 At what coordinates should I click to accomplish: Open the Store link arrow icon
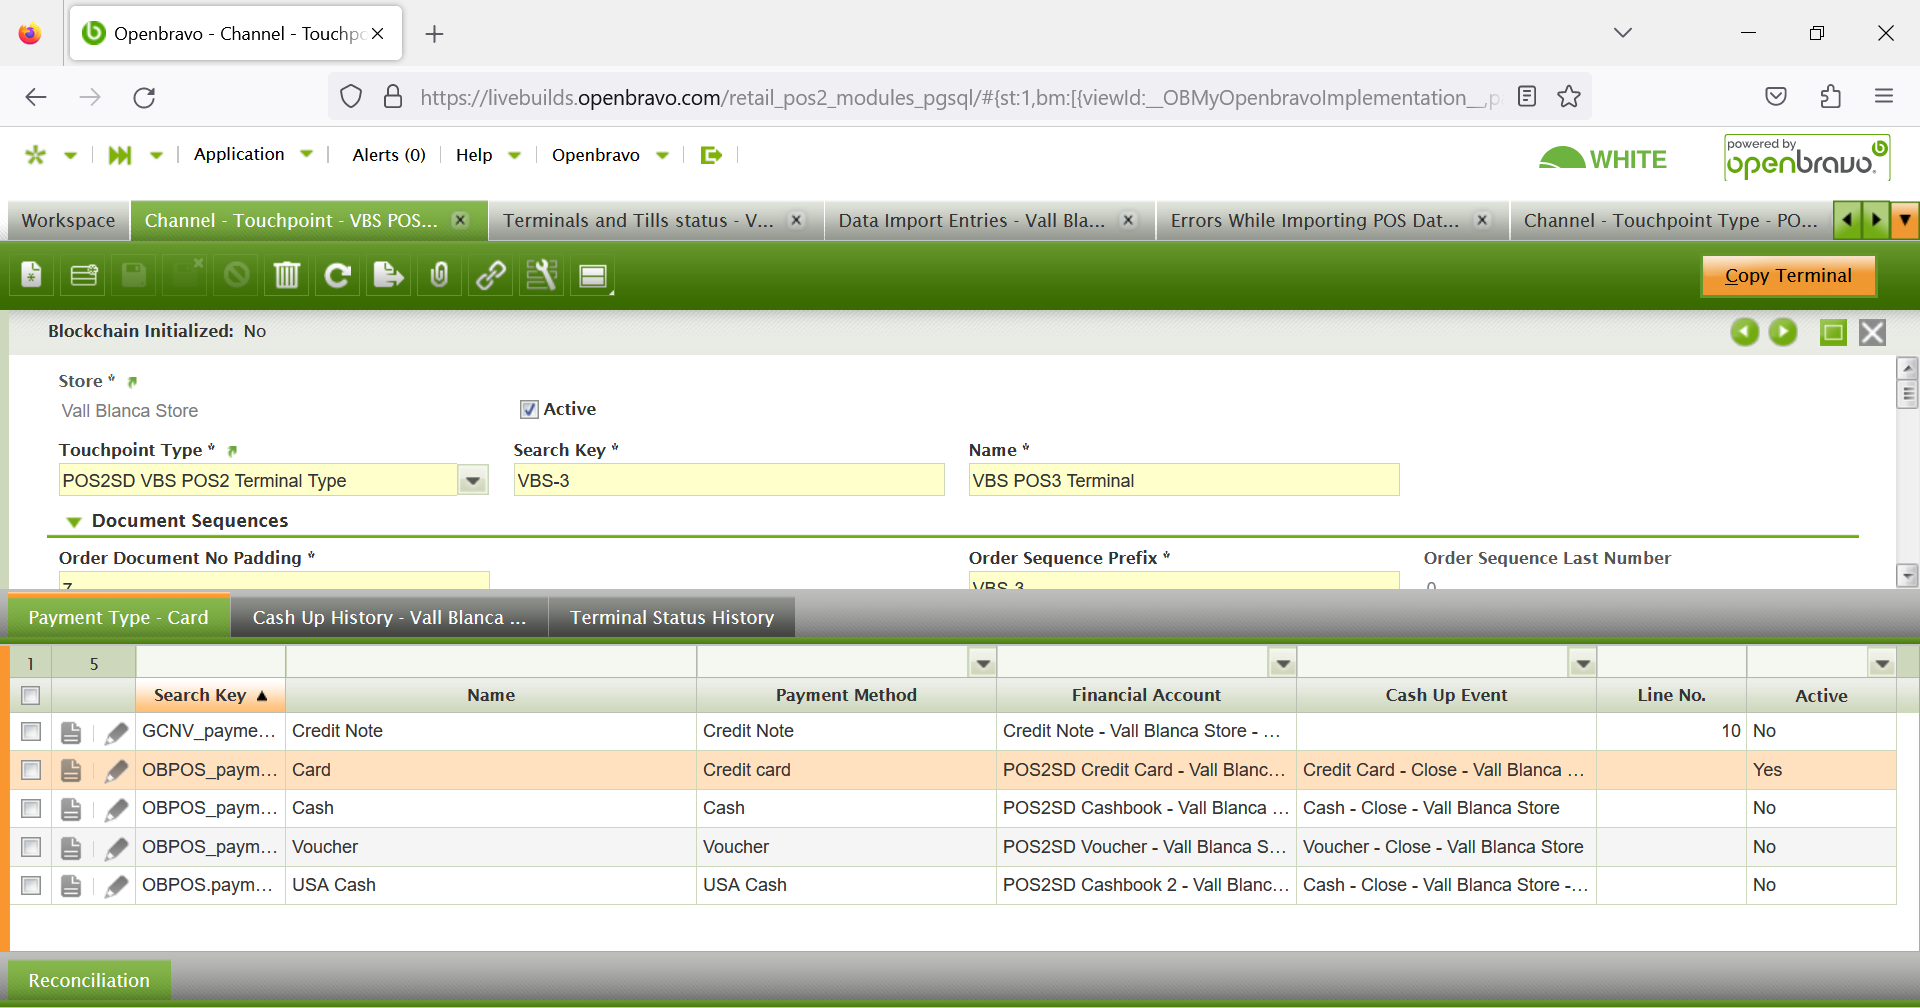coord(132,382)
